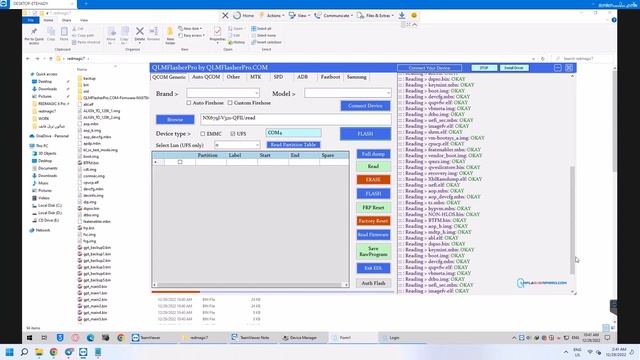Screen dimensions: 640x360
Task: Click Read Partition Table button
Action: (293, 145)
